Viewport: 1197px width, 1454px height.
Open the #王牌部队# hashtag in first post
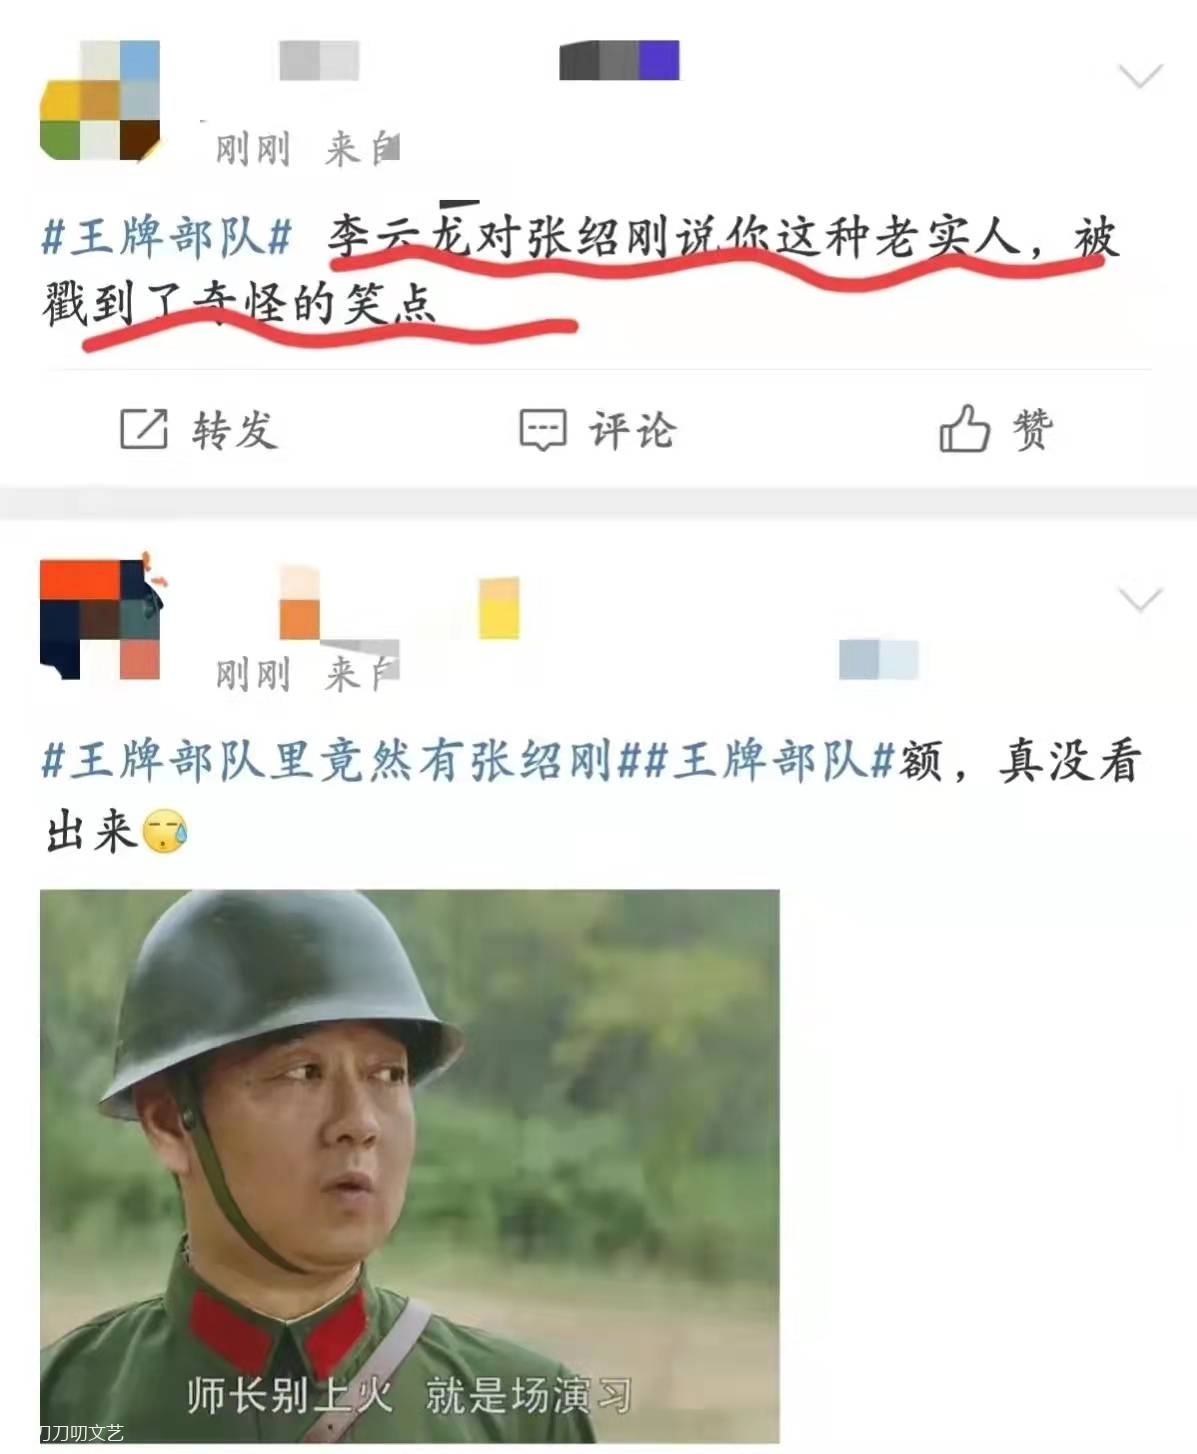click(167, 238)
